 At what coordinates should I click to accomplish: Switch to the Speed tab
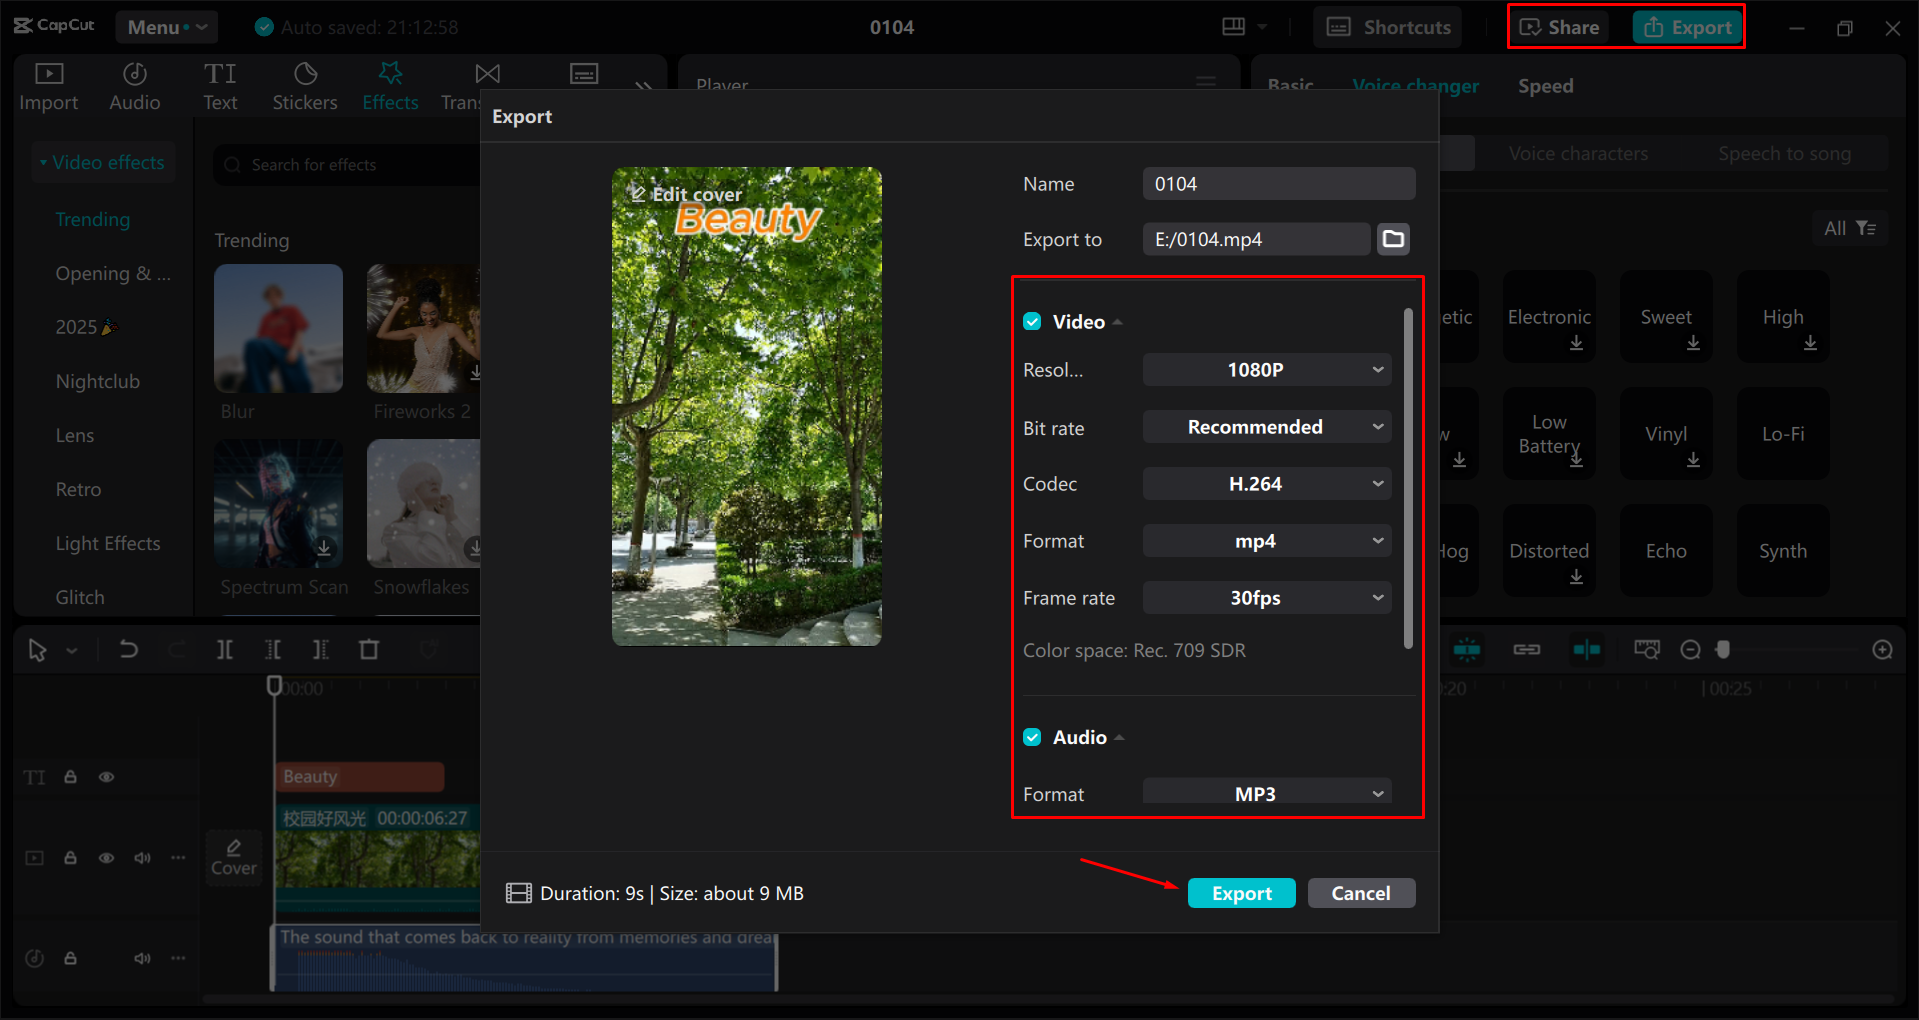tap(1544, 86)
